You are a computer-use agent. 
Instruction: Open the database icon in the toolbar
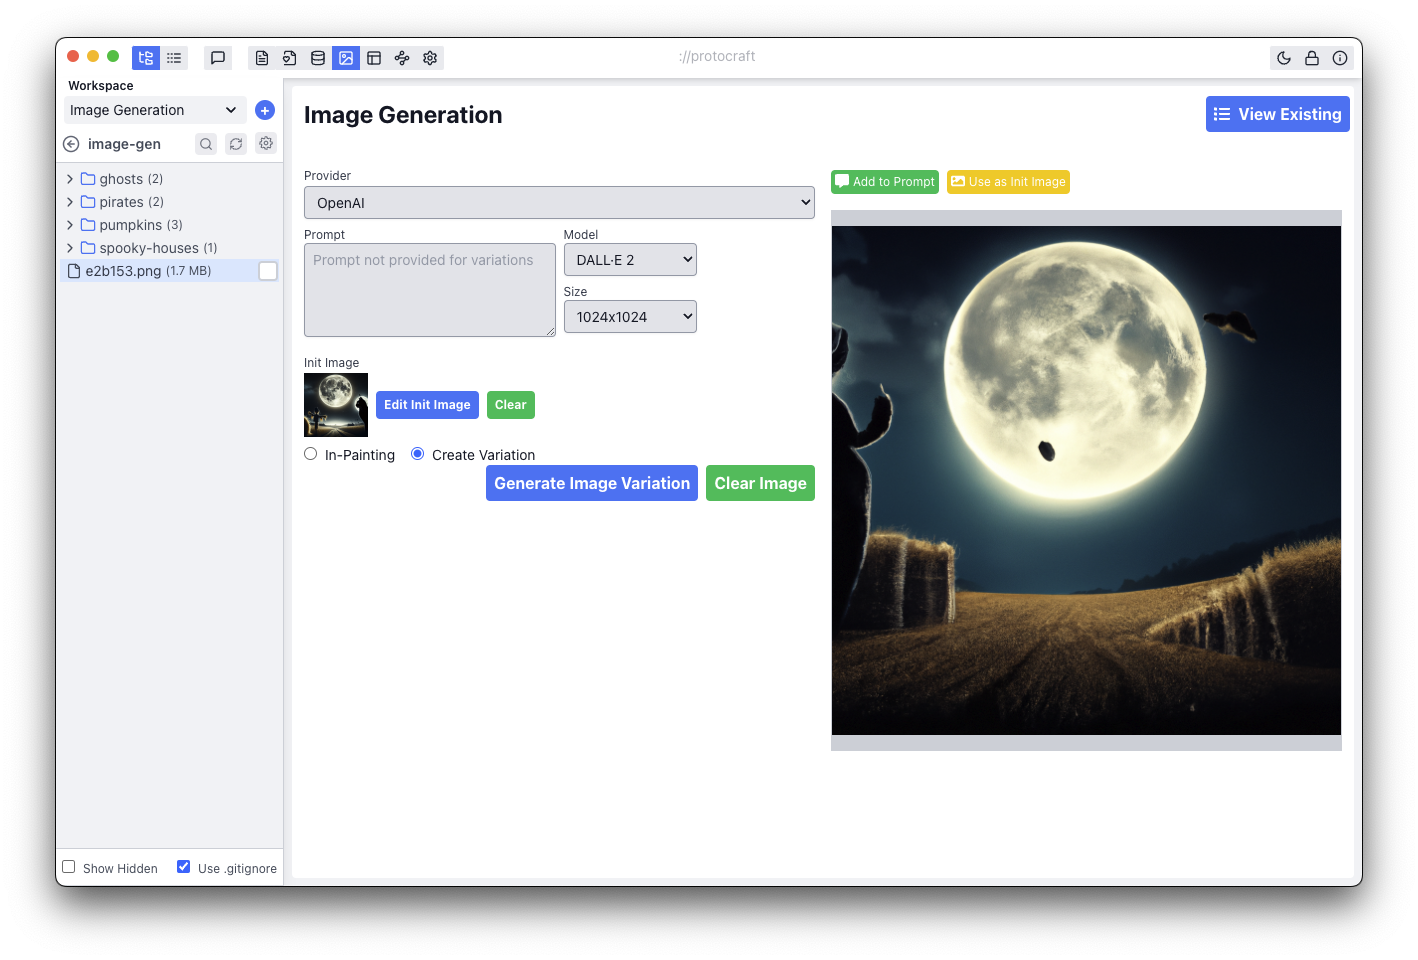click(318, 58)
